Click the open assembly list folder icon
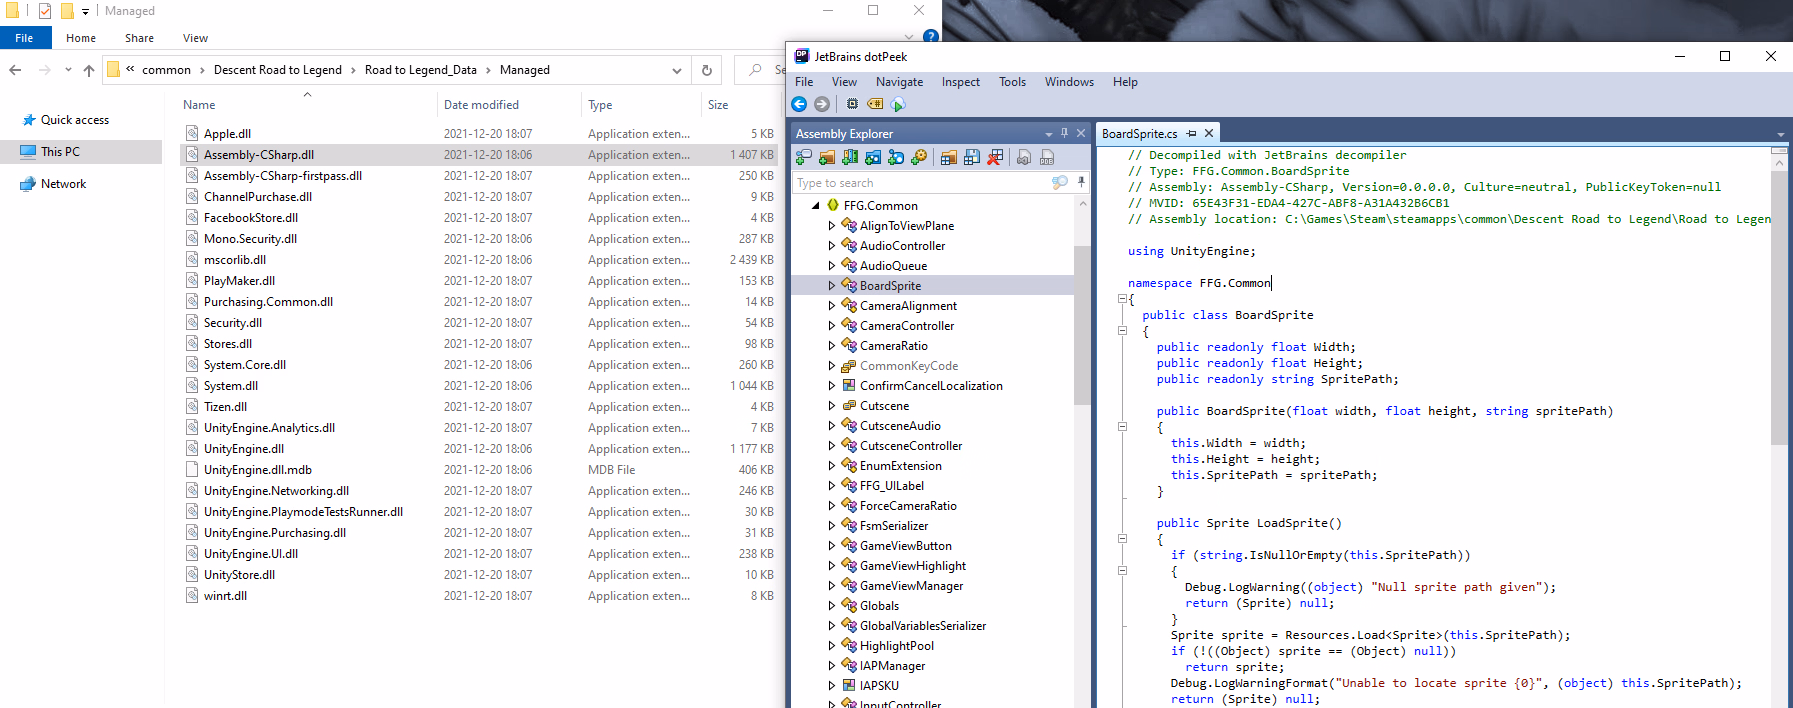This screenshot has height=708, width=1793. [x=948, y=157]
